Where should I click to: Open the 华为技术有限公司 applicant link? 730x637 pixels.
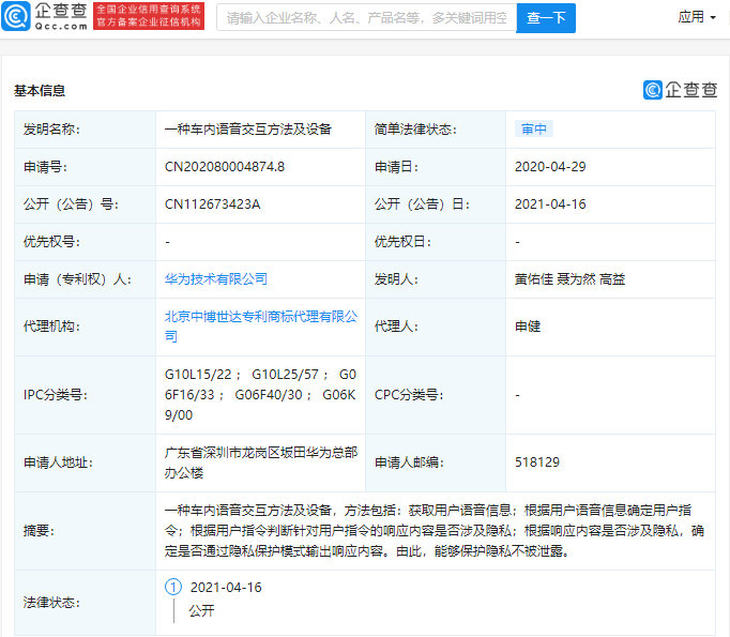(x=216, y=279)
